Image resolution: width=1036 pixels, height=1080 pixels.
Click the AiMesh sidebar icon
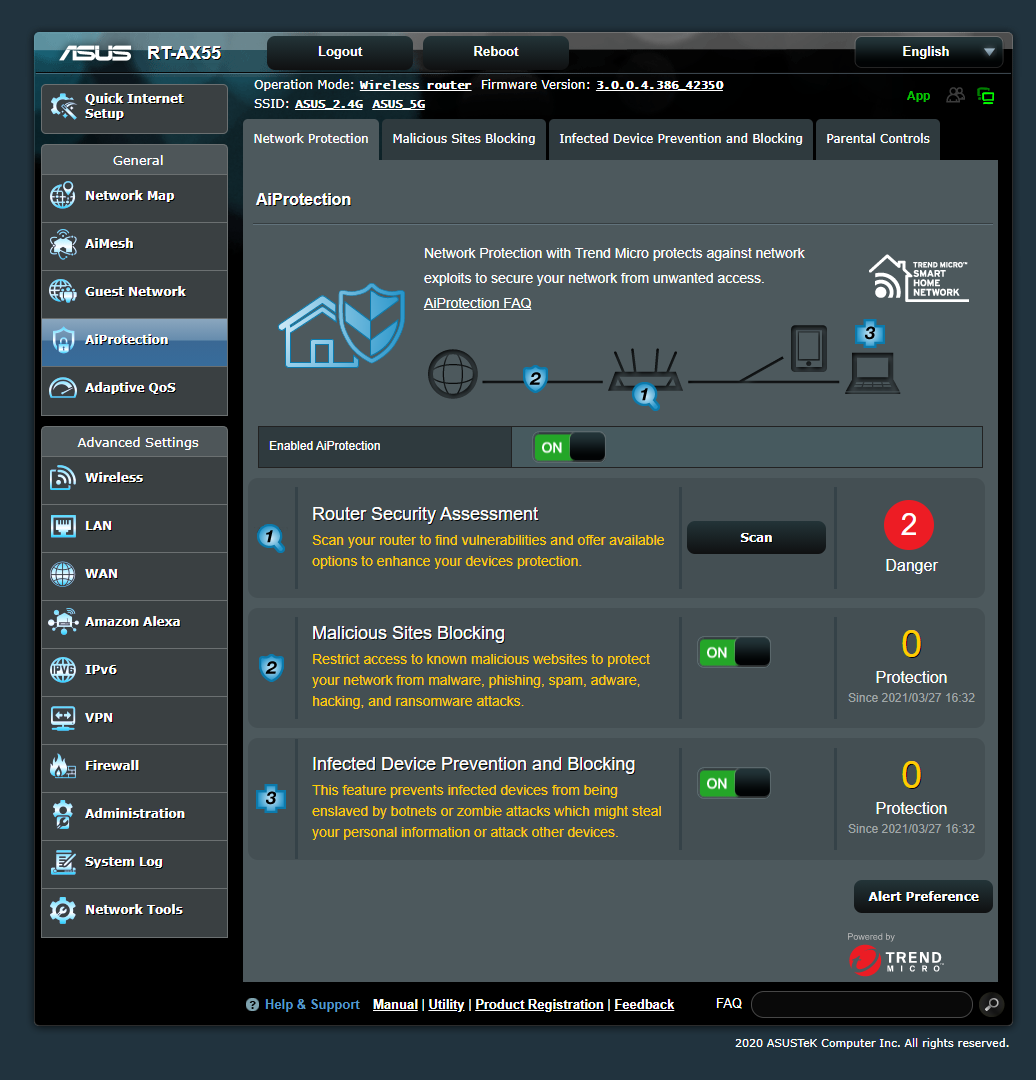(63, 244)
